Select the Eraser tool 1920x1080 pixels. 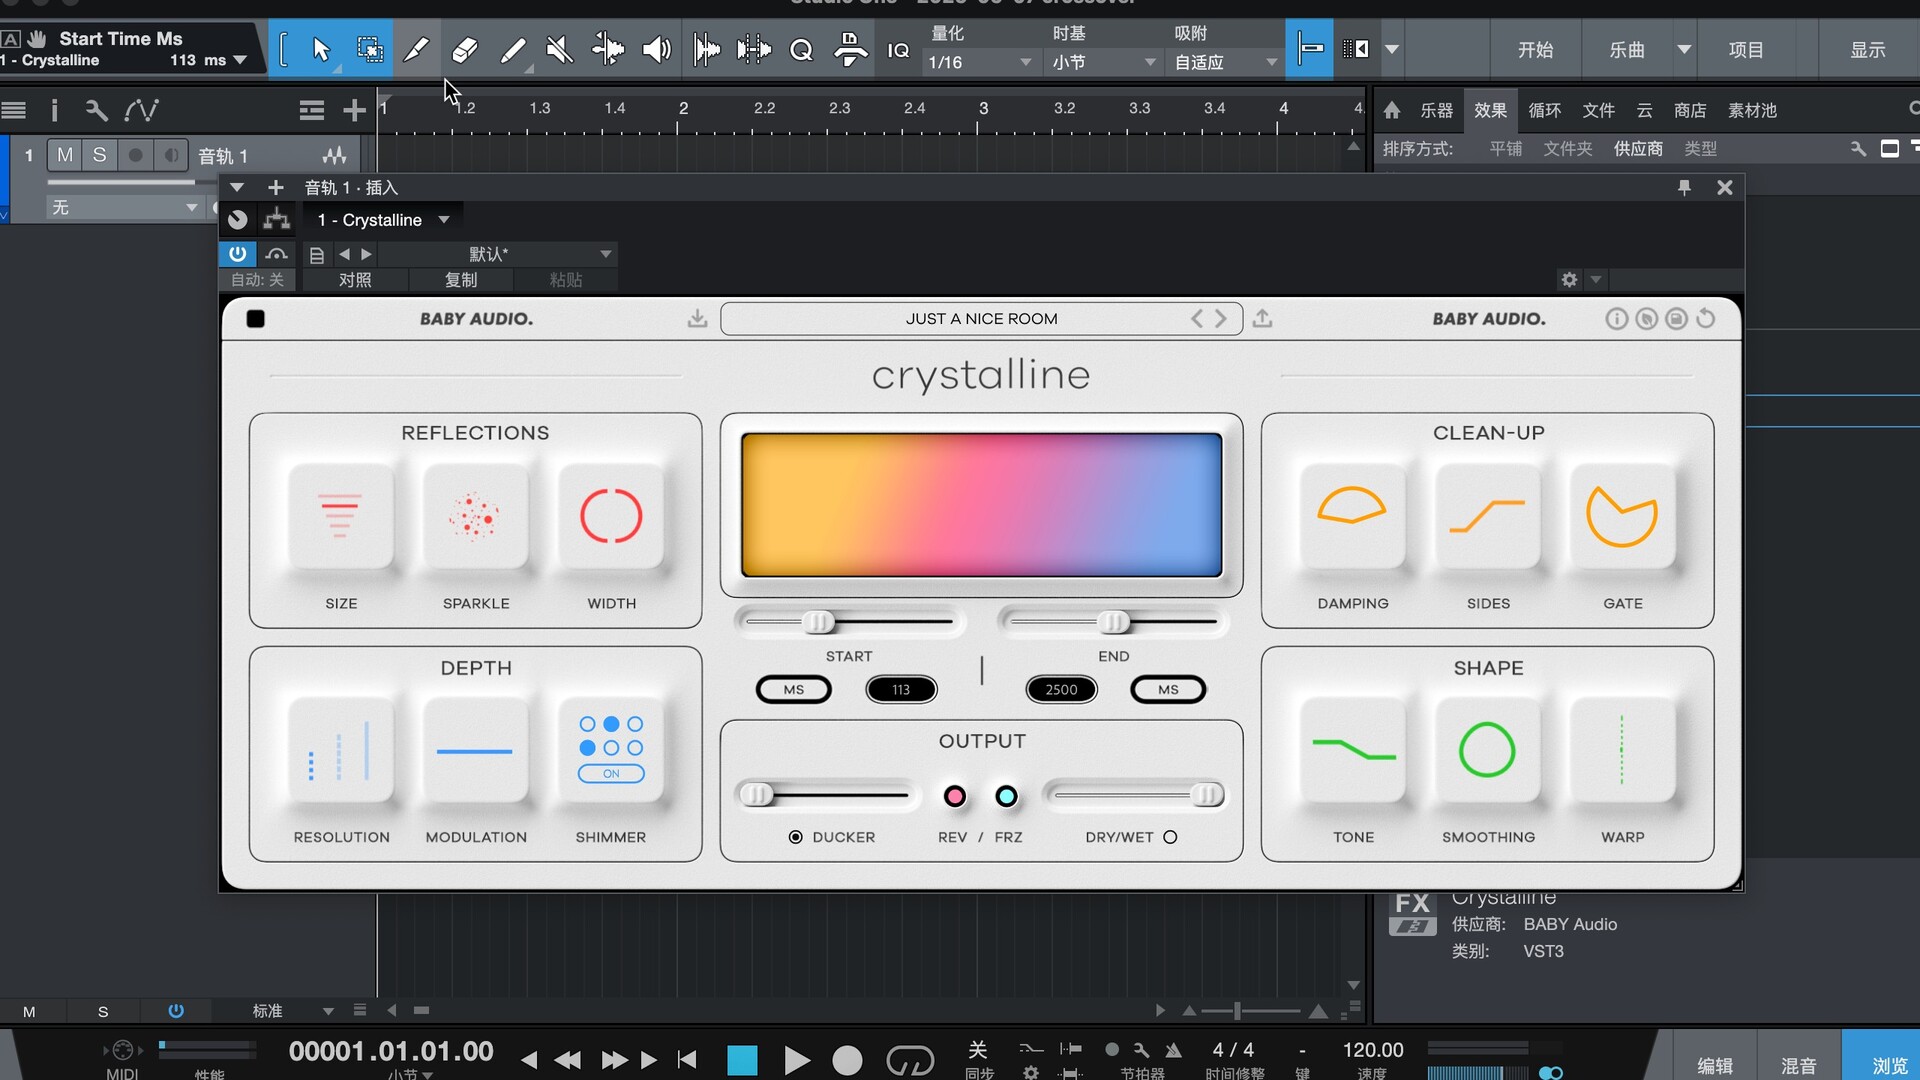point(464,49)
